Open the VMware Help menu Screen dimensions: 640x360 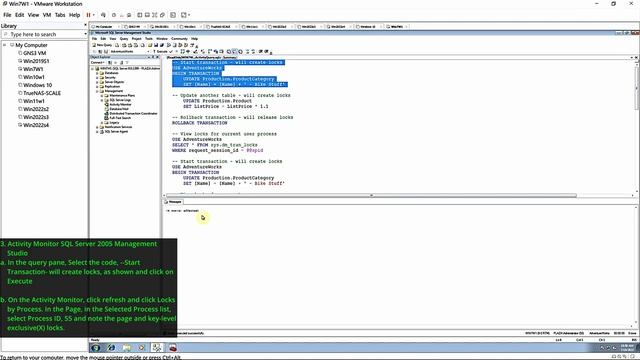pos(74,15)
